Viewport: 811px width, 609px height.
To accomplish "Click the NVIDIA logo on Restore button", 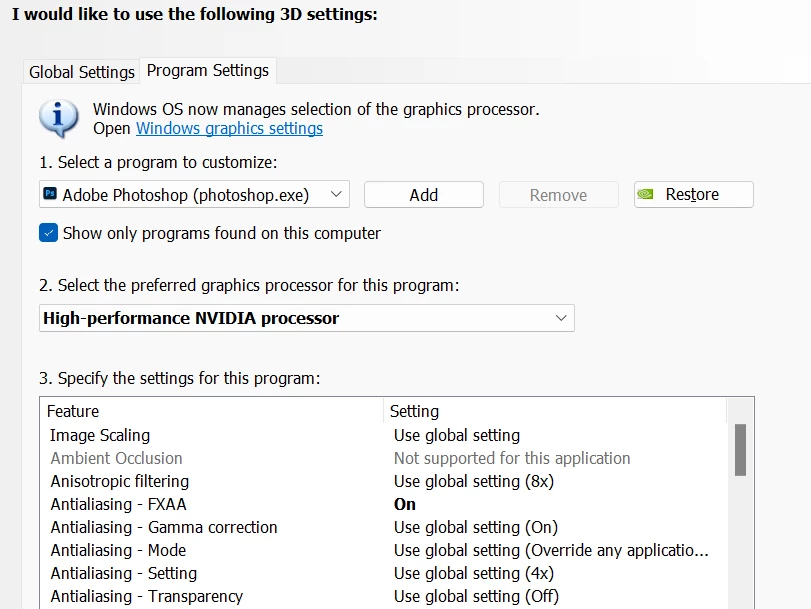I will (x=645, y=194).
